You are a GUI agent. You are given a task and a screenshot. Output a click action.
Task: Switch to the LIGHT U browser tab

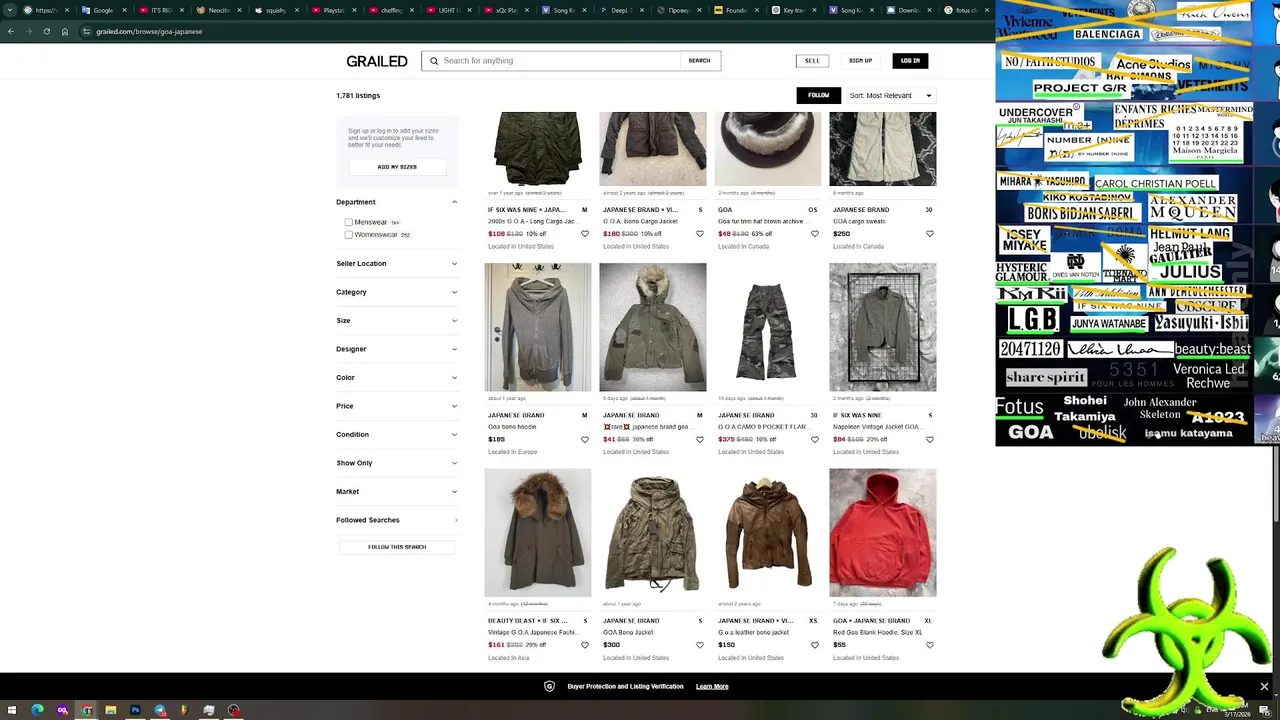(447, 10)
